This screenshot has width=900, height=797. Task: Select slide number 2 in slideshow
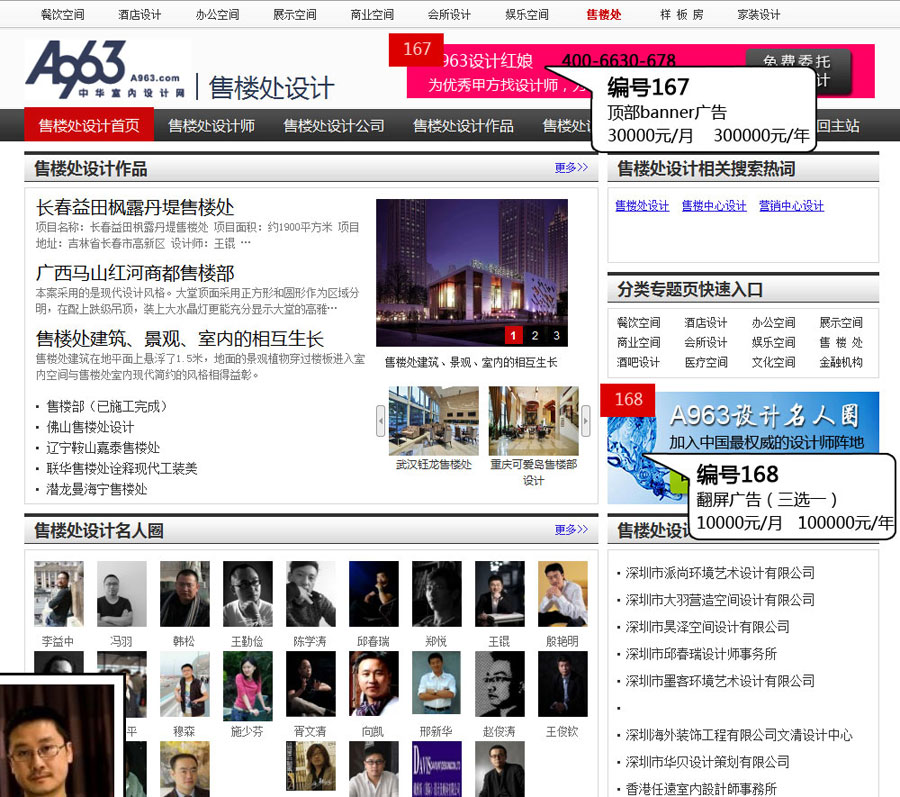(x=534, y=336)
